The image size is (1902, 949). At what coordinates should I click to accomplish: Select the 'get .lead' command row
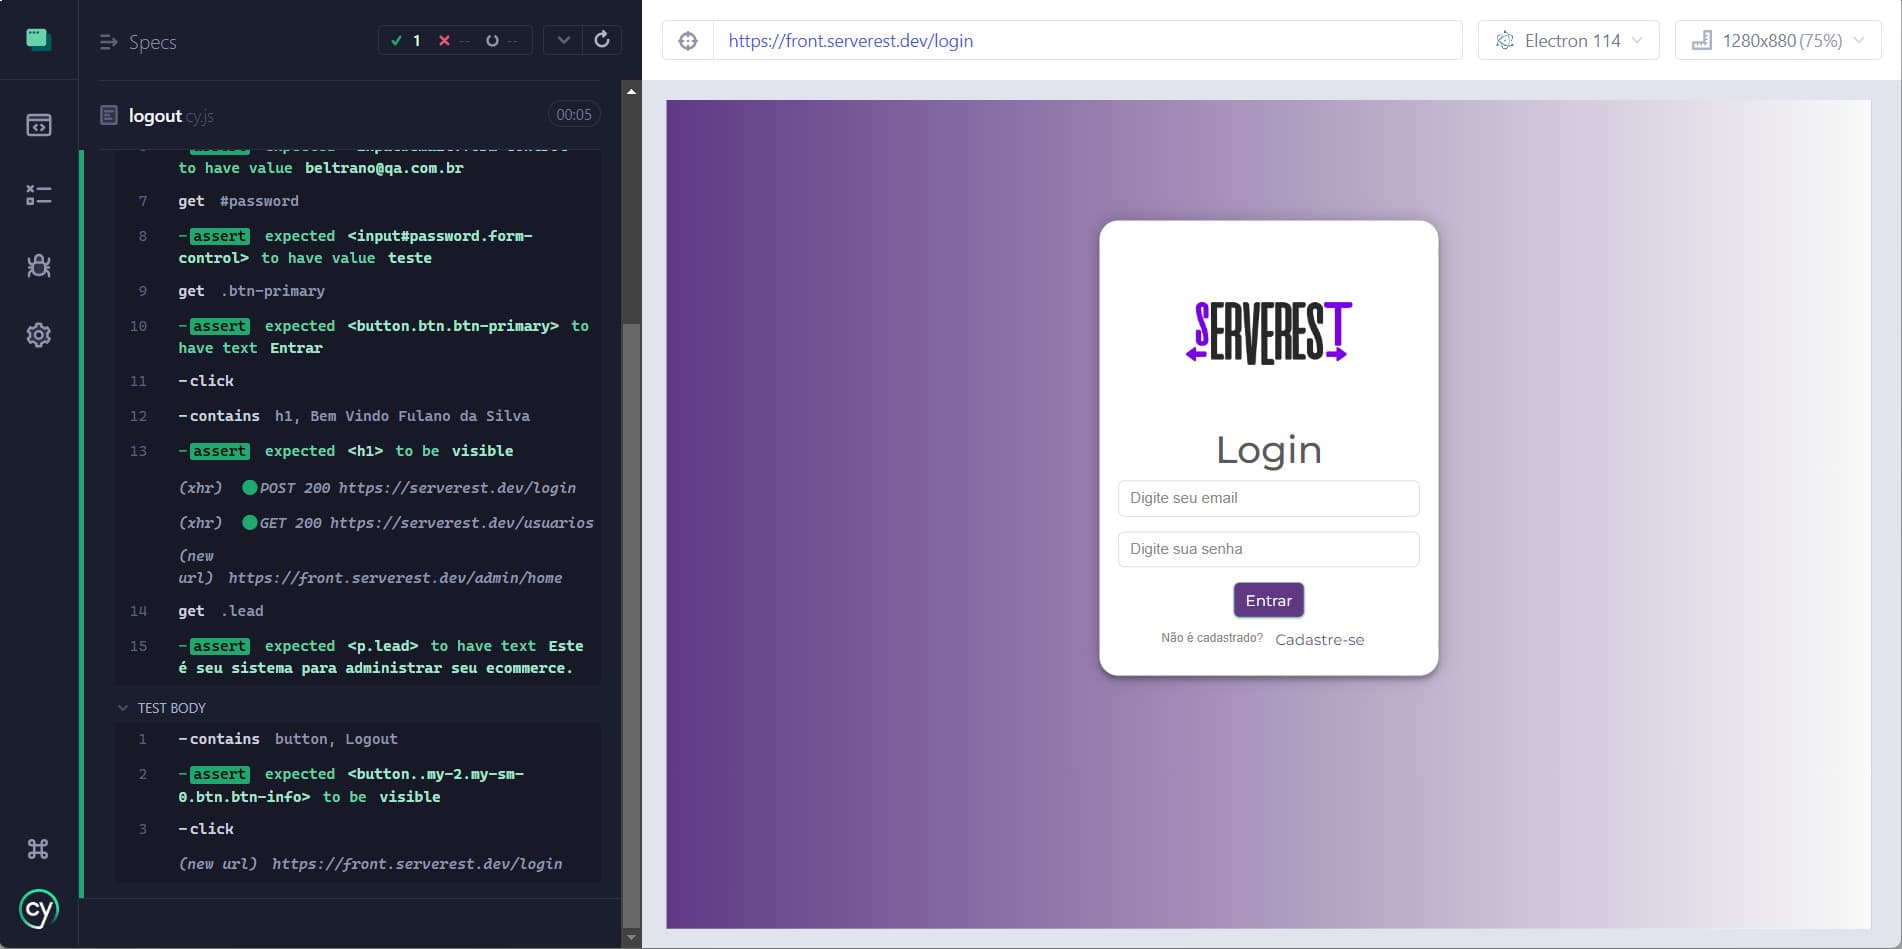(x=358, y=611)
